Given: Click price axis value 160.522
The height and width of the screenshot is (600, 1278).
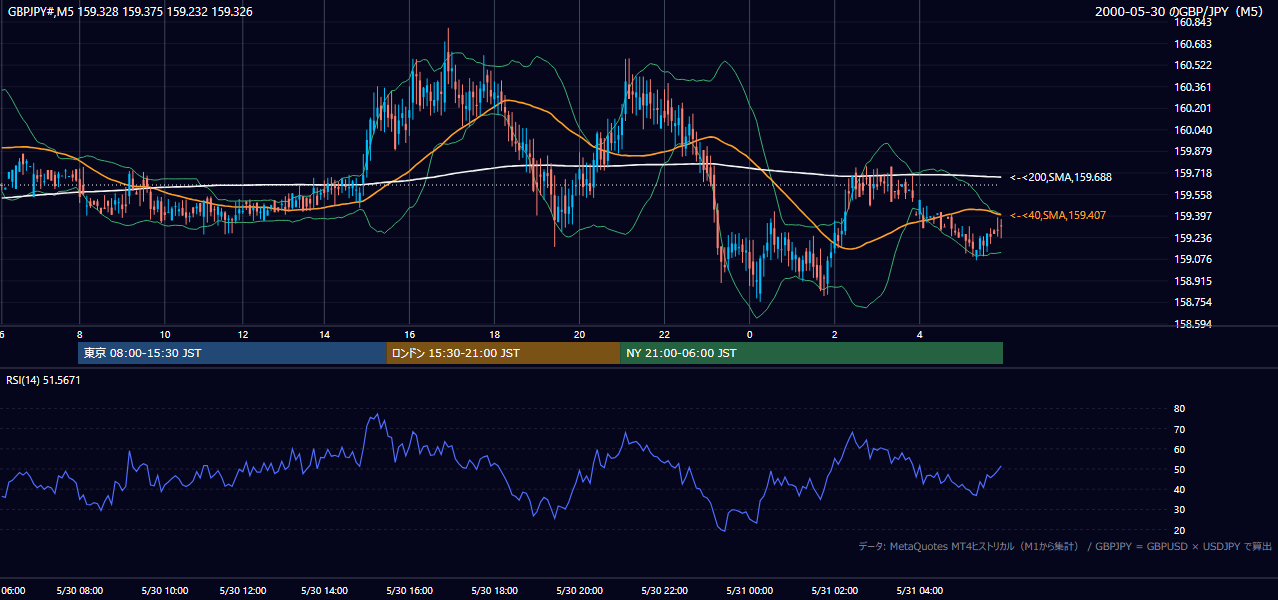Looking at the screenshot, I should pyautogui.click(x=1193, y=65).
